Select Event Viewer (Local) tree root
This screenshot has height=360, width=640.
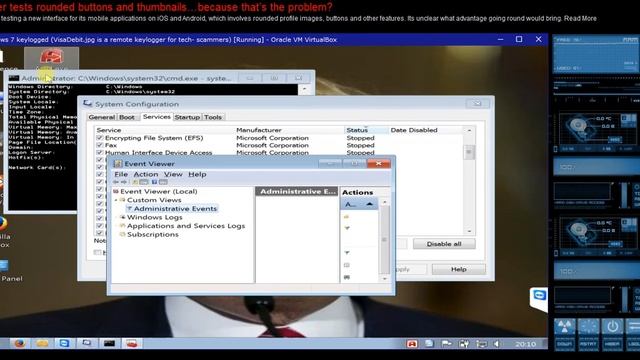(158, 191)
